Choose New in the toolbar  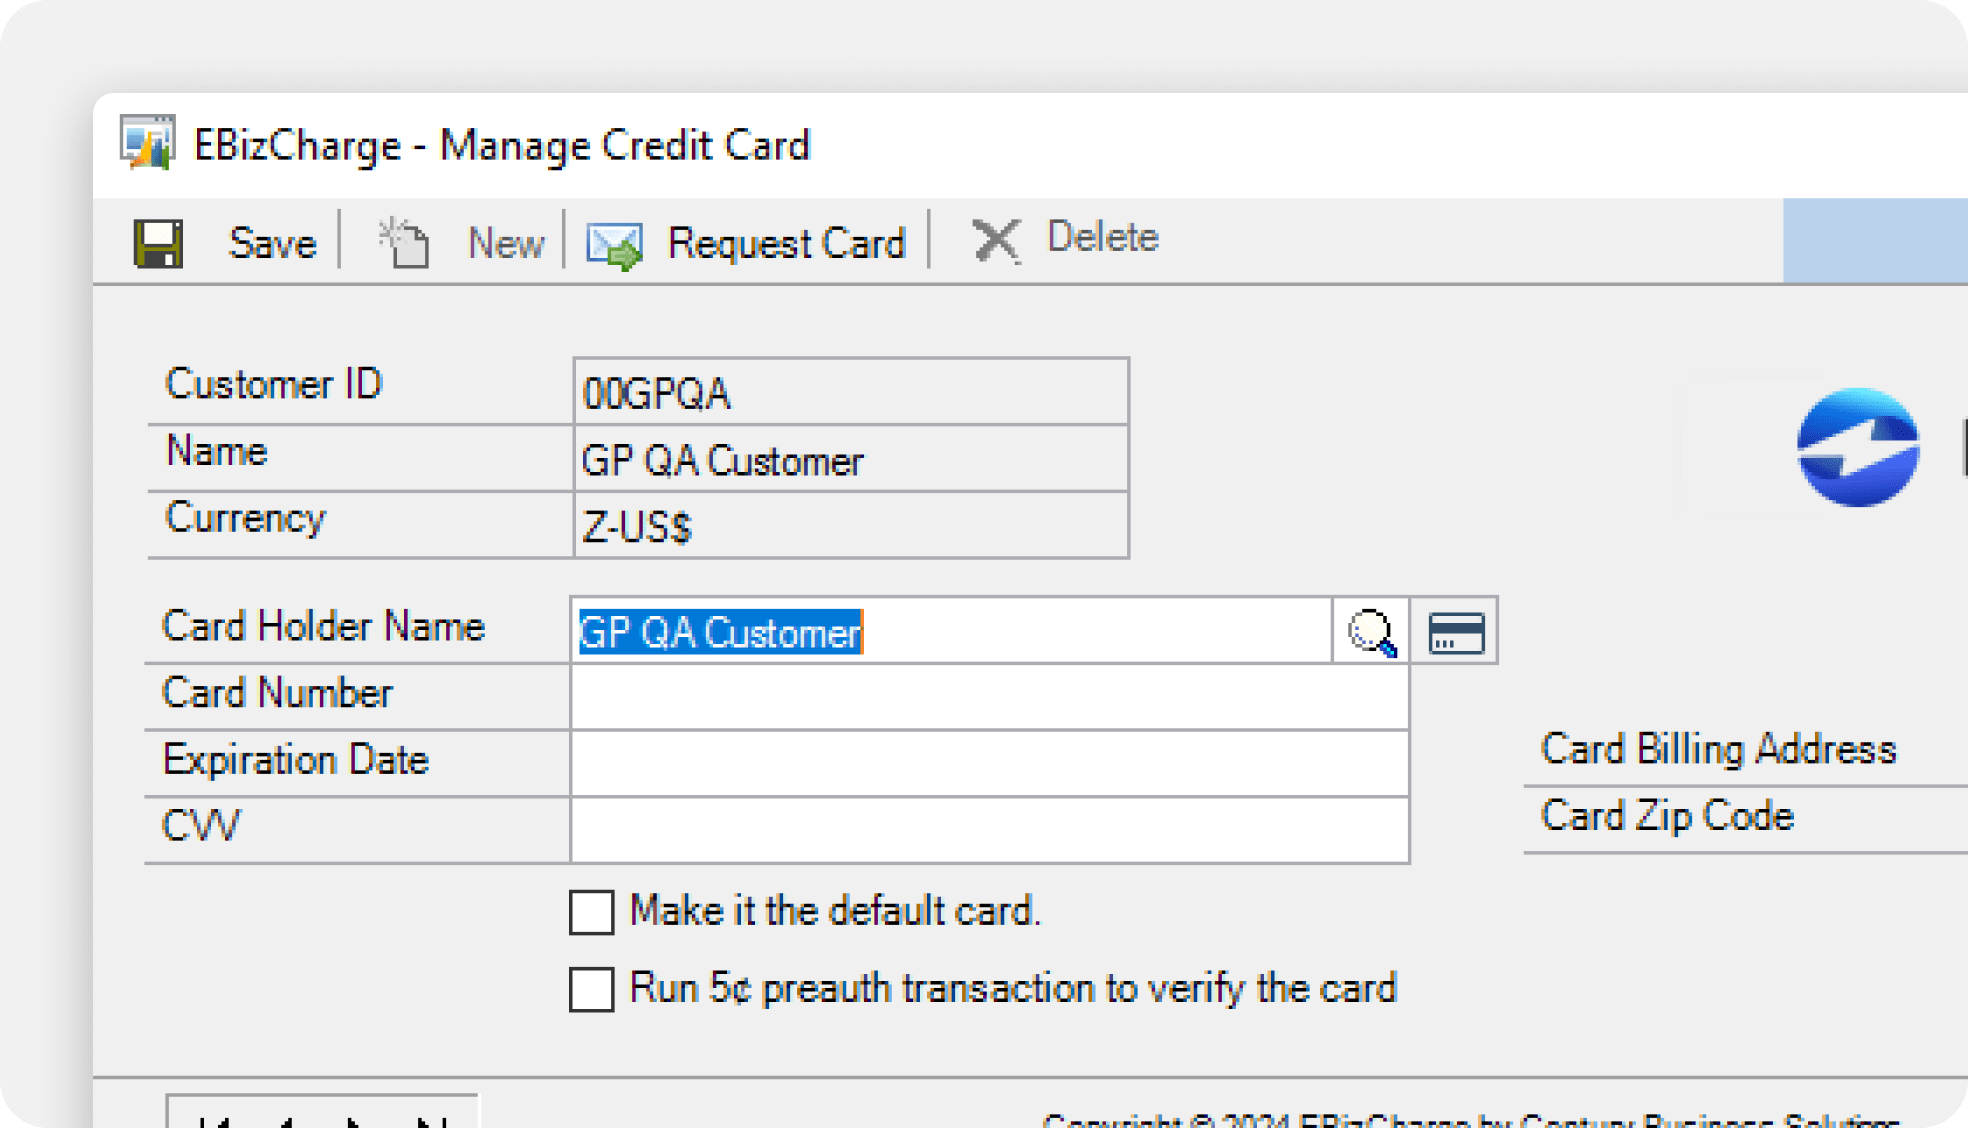coord(506,243)
